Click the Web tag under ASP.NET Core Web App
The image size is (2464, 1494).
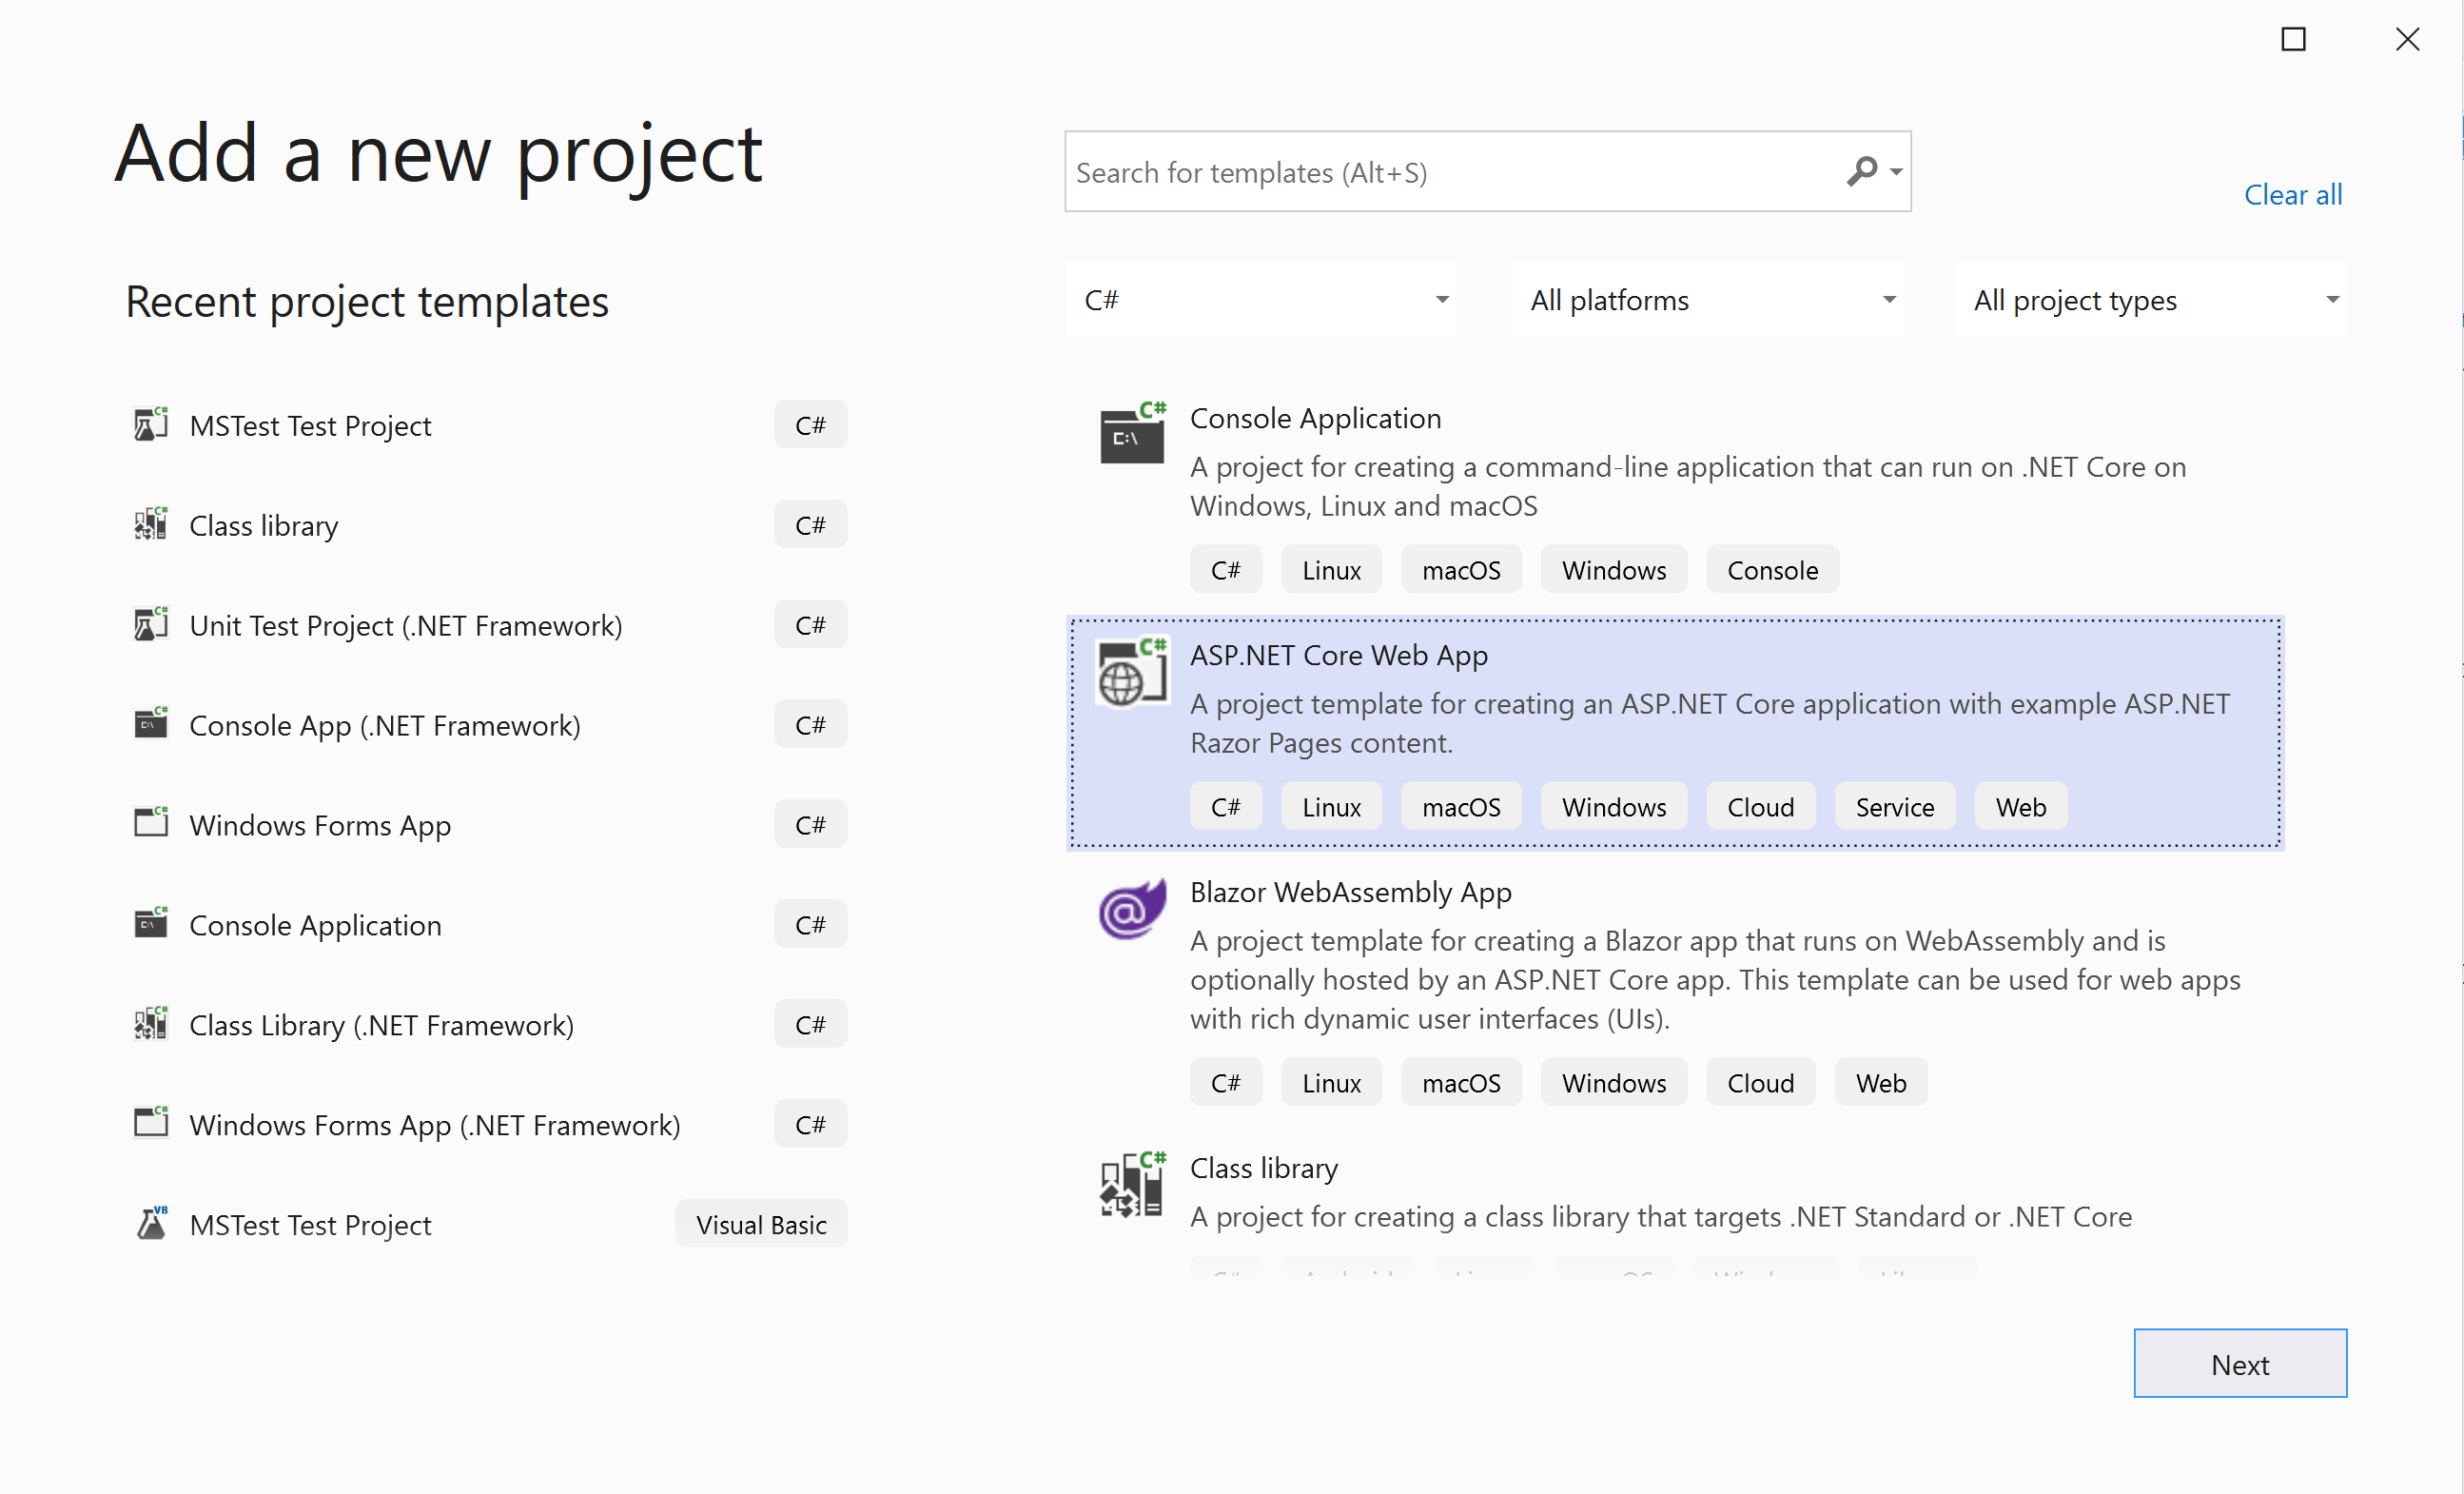pyautogui.click(x=2020, y=807)
